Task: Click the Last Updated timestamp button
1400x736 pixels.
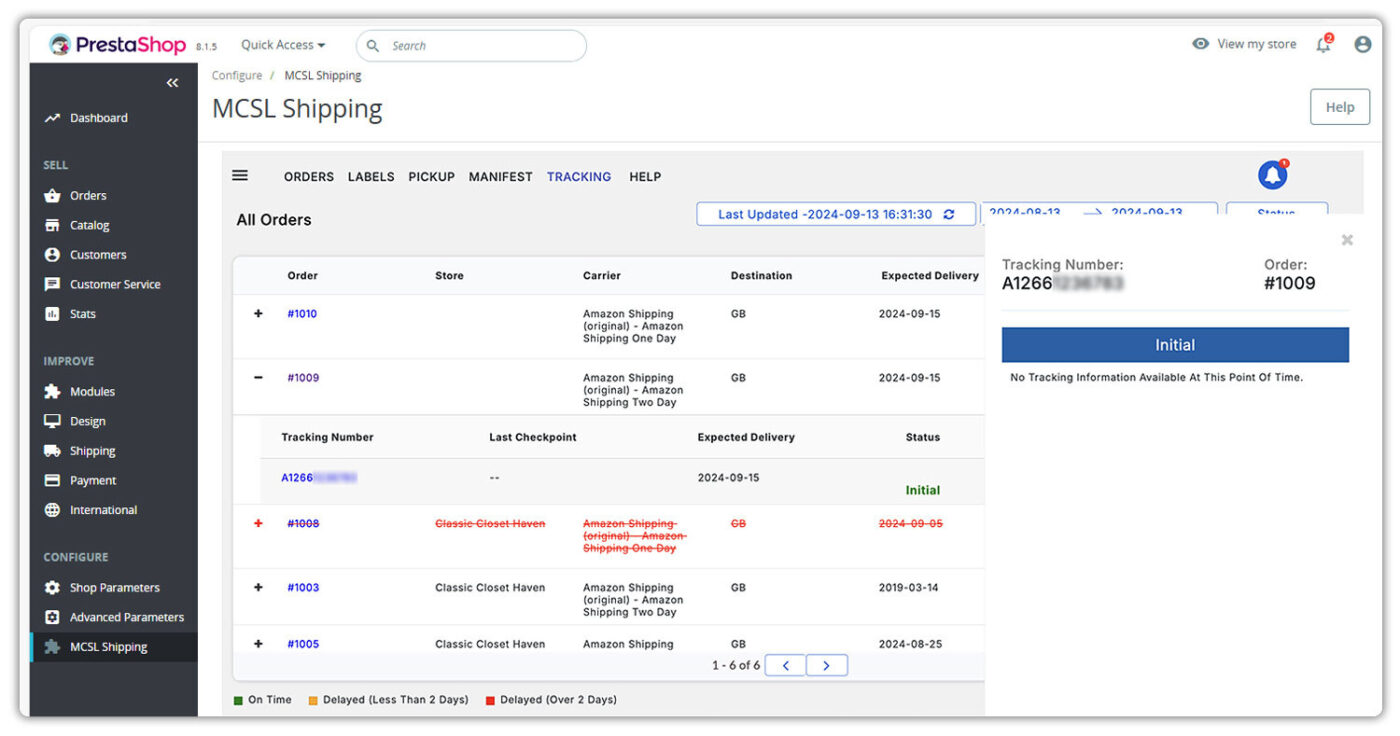Action: coord(836,214)
